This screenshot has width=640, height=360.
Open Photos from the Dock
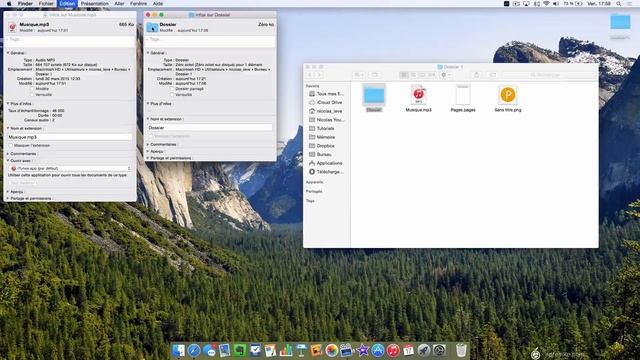click(332, 350)
